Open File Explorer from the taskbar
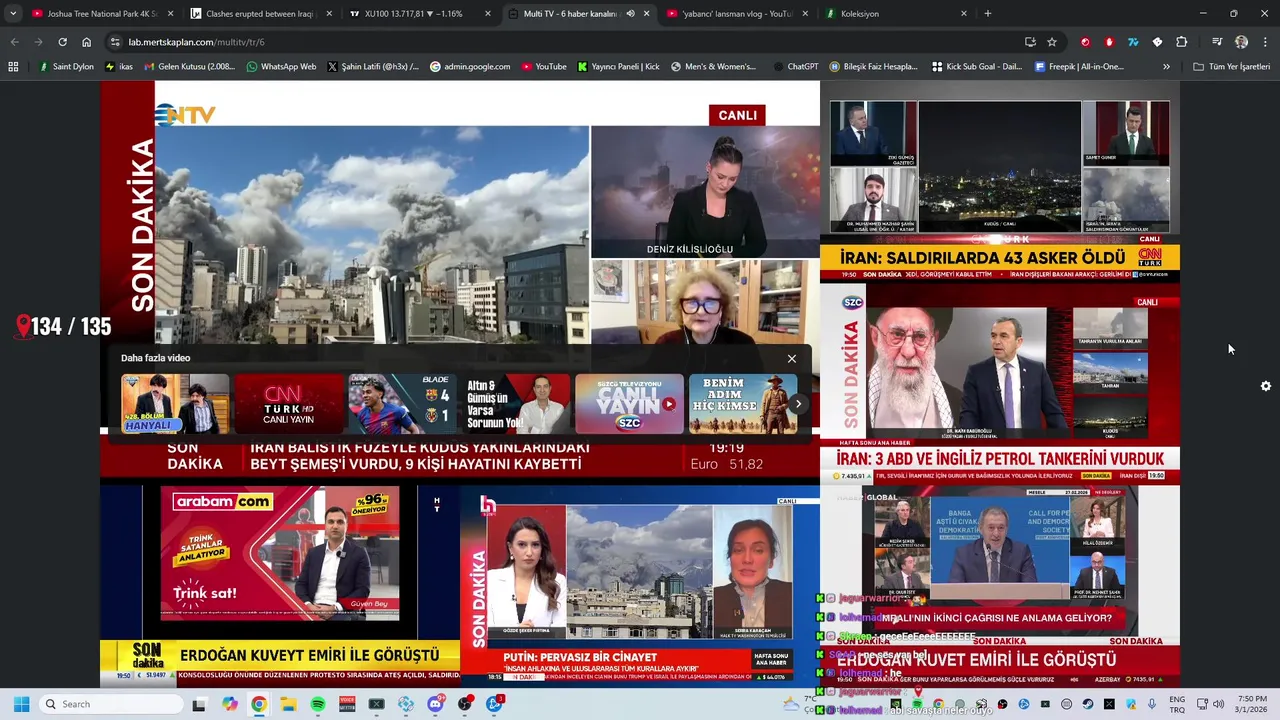 [288, 704]
